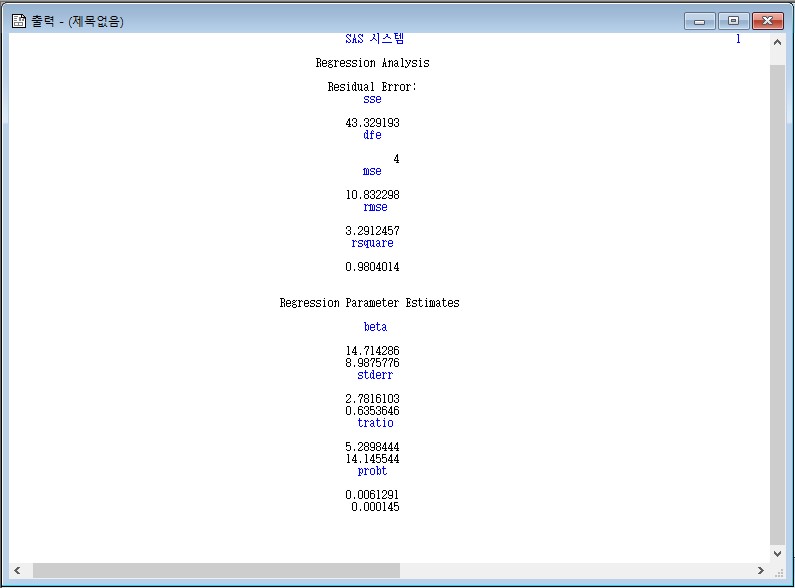Click the 'rsquare' label
The image size is (795, 588).
pos(372,243)
